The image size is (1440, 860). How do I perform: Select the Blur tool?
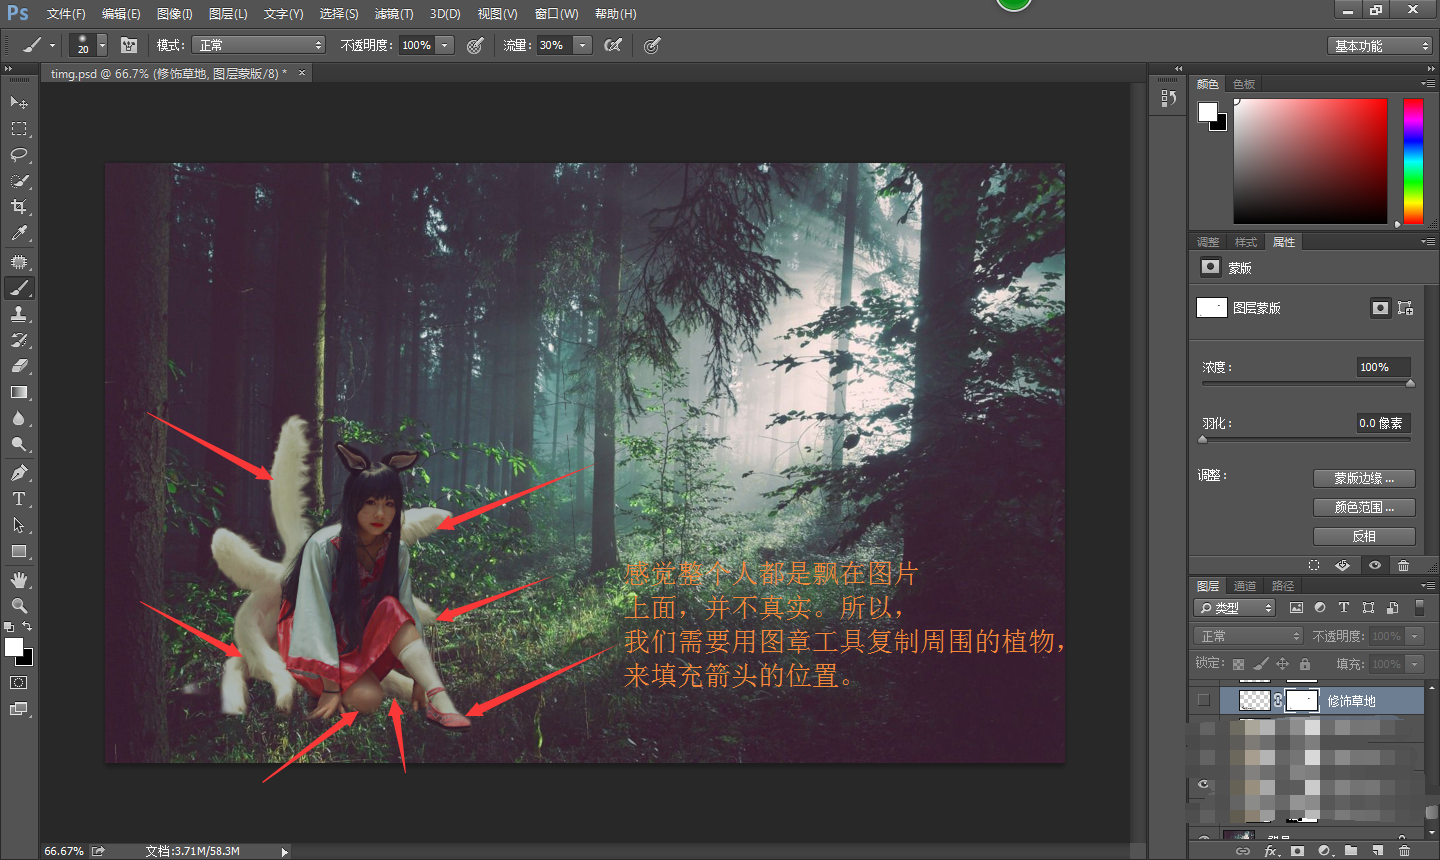pos(19,418)
